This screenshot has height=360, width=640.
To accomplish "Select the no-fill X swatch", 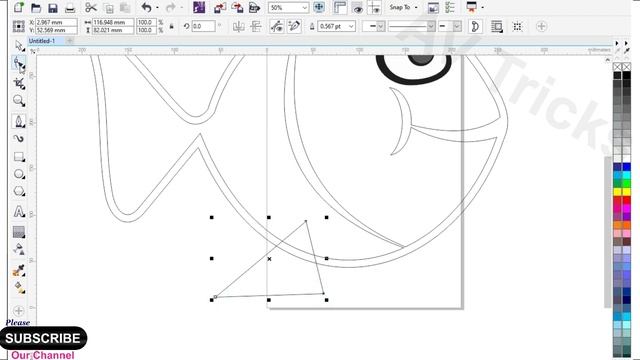I will tap(618, 67).
